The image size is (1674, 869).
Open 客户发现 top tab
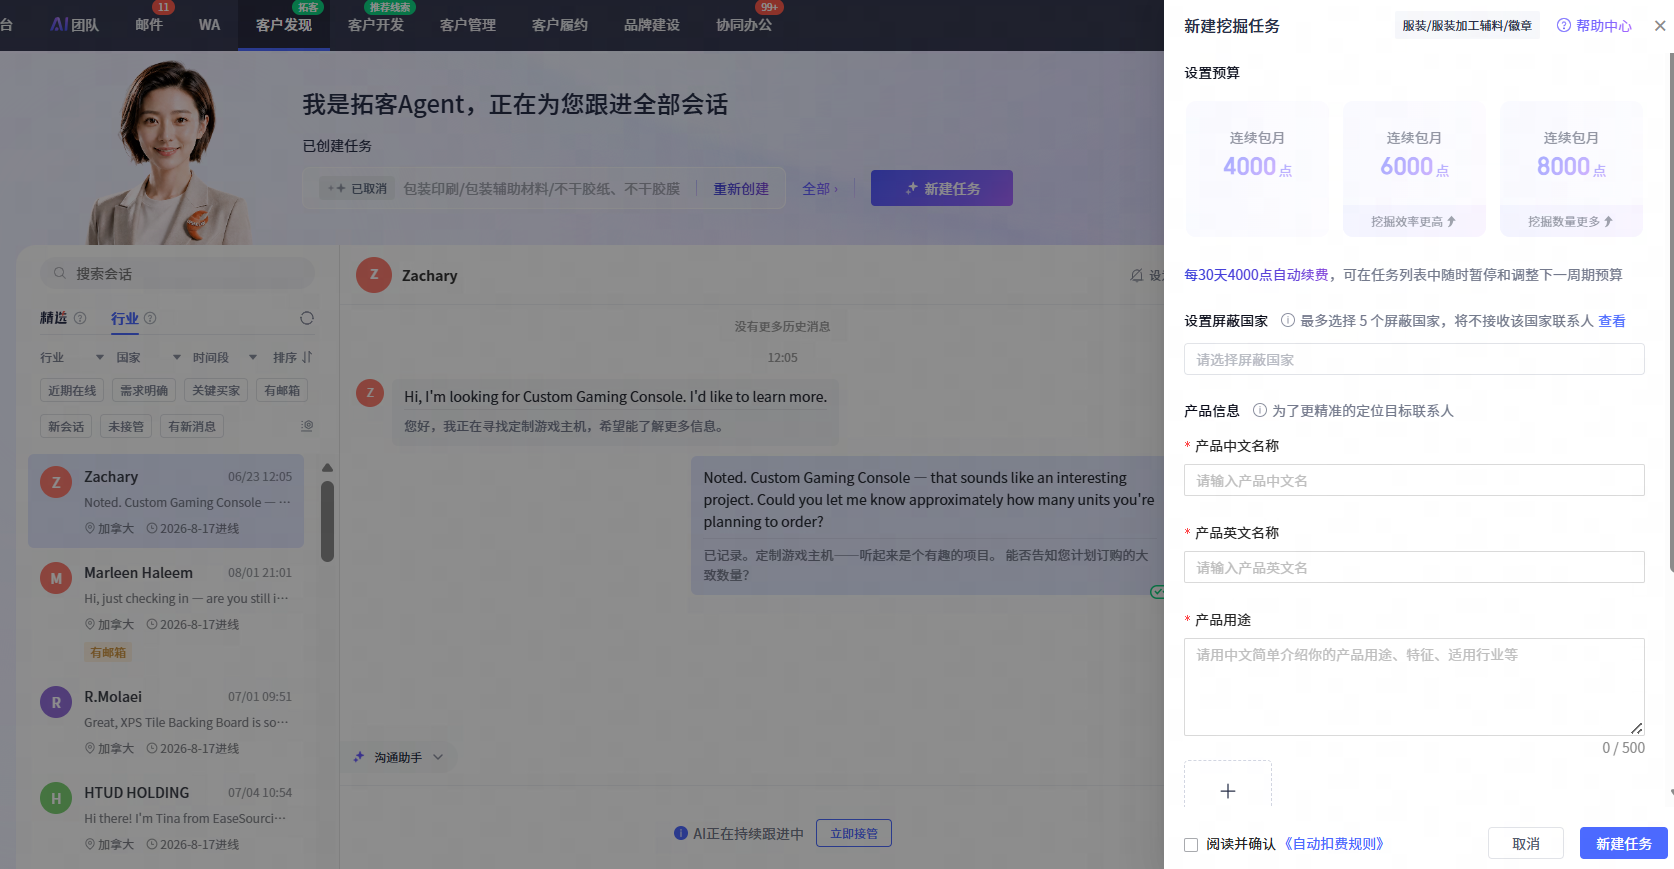284,25
